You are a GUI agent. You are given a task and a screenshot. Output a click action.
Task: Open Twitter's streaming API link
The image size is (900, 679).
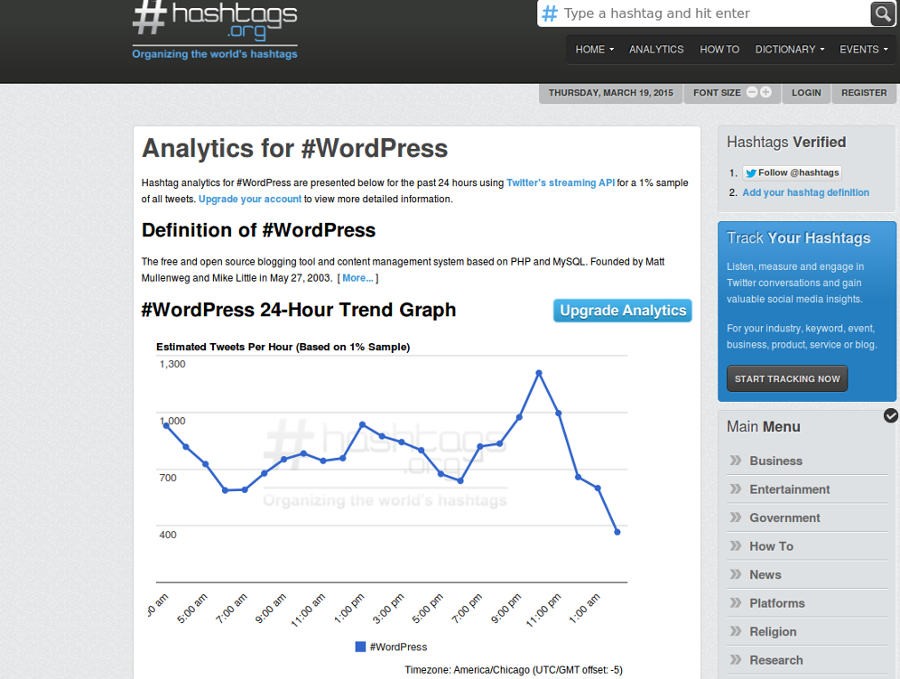pyautogui.click(x=560, y=183)
